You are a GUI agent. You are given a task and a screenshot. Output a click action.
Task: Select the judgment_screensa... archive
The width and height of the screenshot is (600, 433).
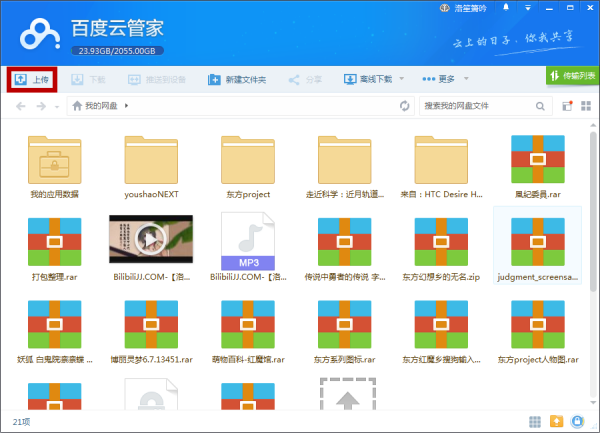538,245
